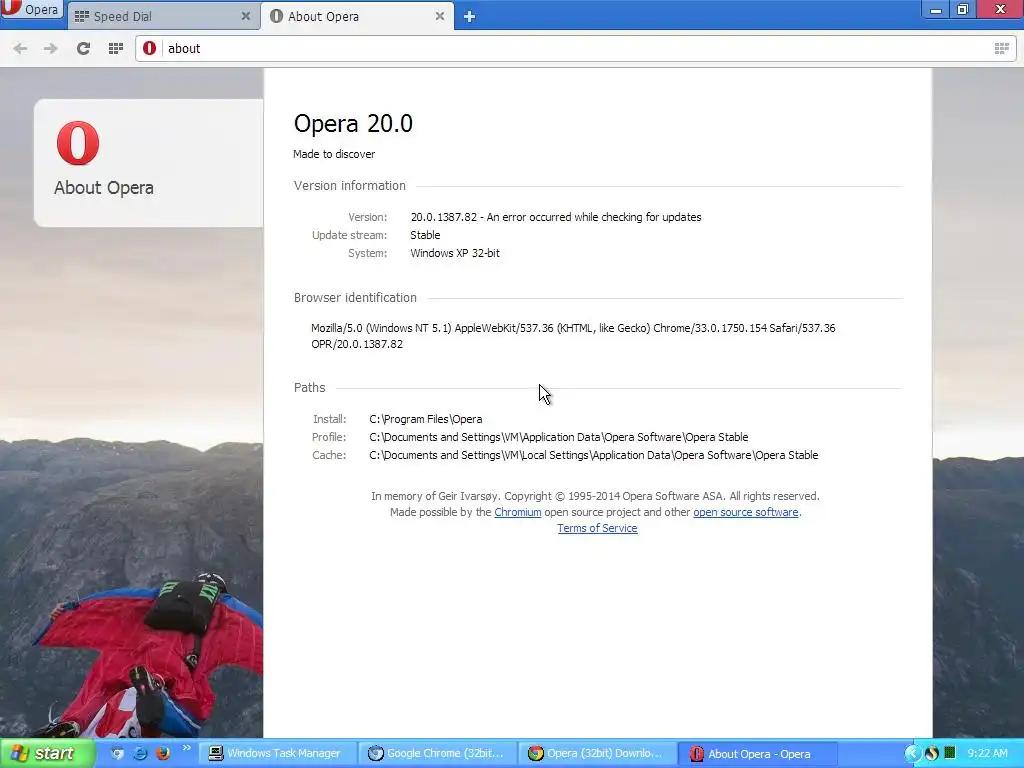Click the 'Stable' update stream value

[425, 235]
